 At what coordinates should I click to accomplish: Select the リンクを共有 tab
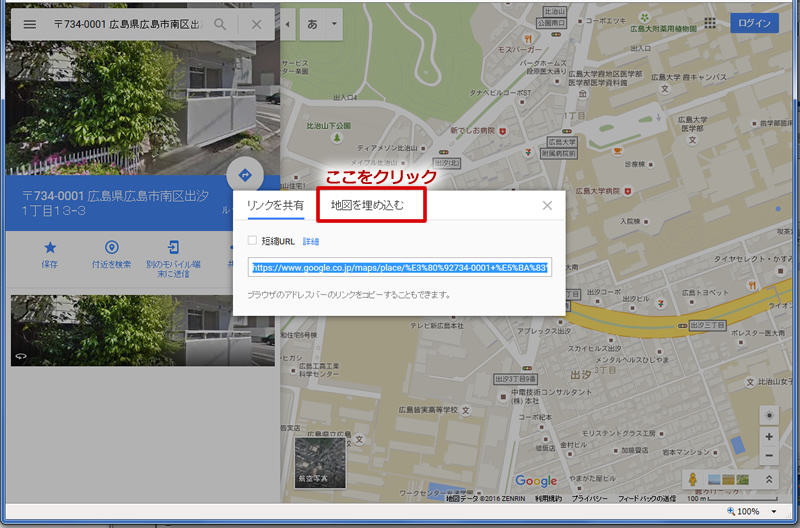pyautogui.click(x=275, y=205)
